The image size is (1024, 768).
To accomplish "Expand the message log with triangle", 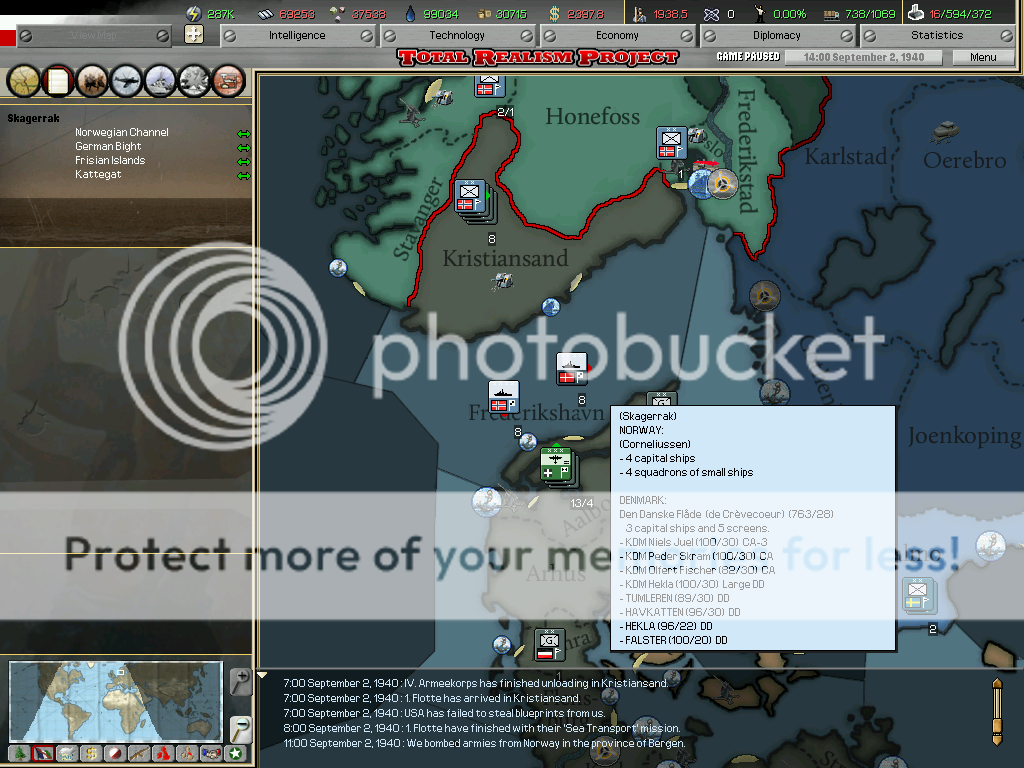I will tap(263, 675).
